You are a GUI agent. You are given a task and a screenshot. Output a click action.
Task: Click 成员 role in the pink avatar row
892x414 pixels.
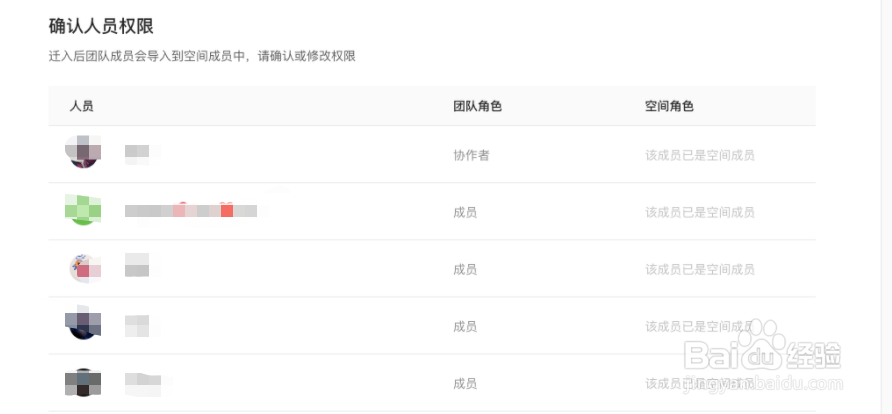[x=465, y=269]
